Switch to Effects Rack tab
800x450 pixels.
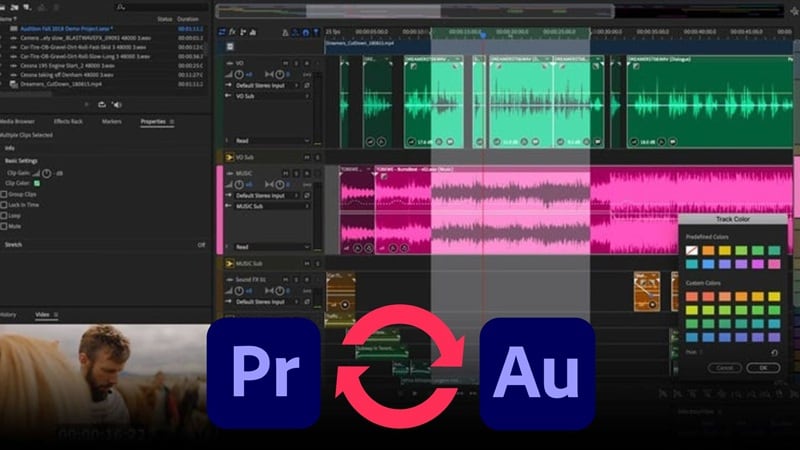(68, 121)
